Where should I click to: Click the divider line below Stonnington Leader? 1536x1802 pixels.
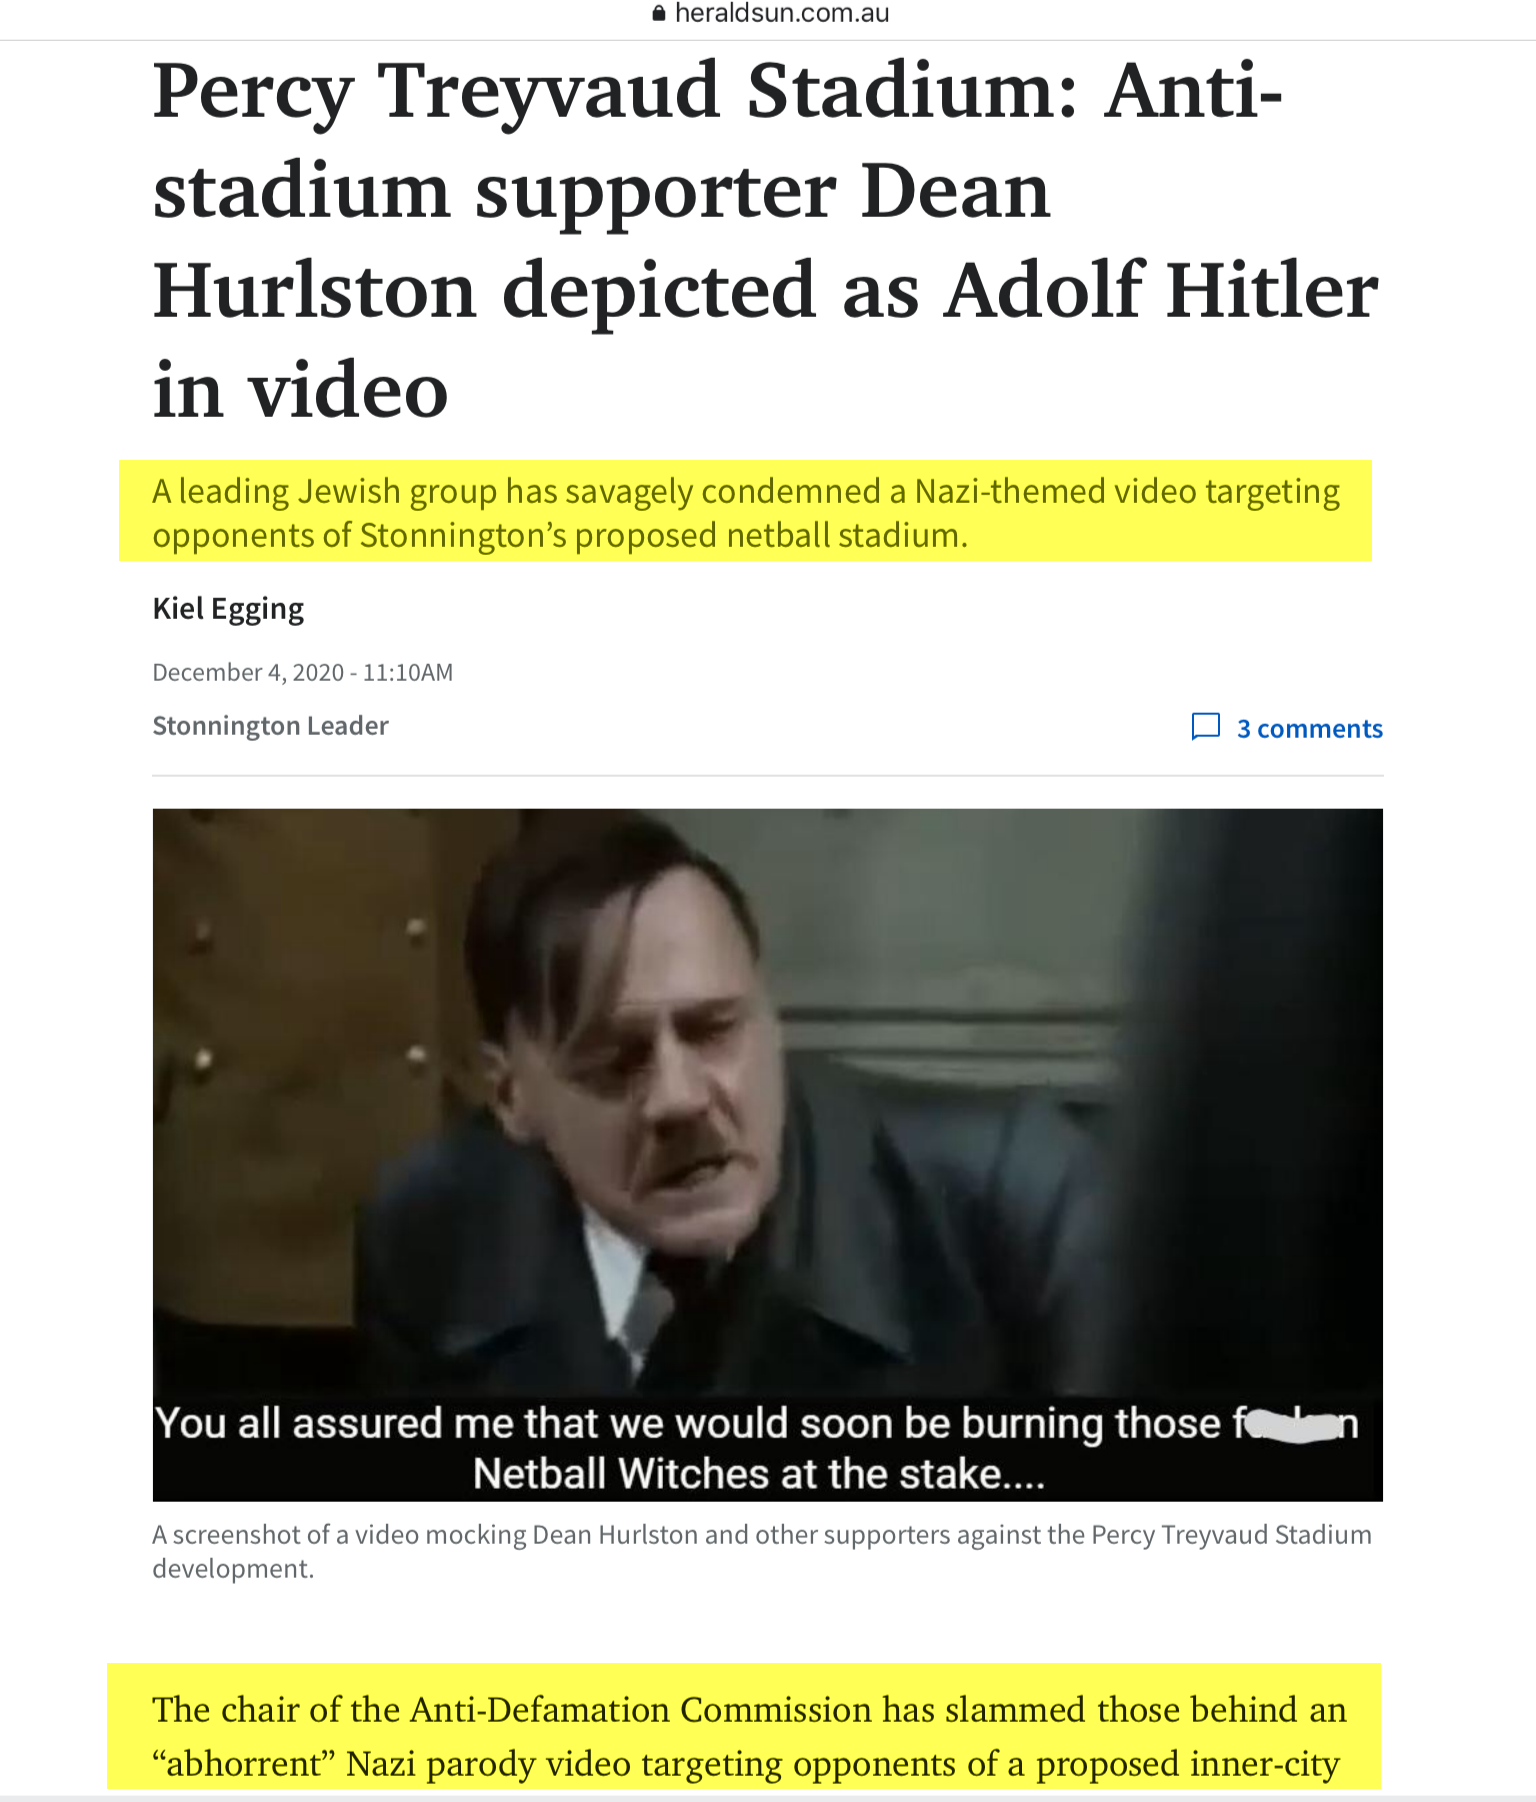coord(767,775)
